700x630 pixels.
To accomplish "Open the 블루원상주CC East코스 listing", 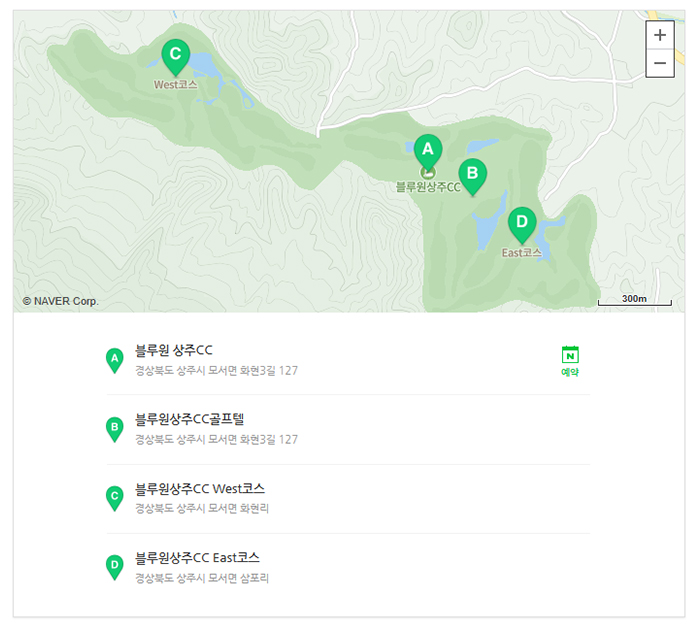I will 197,558.
